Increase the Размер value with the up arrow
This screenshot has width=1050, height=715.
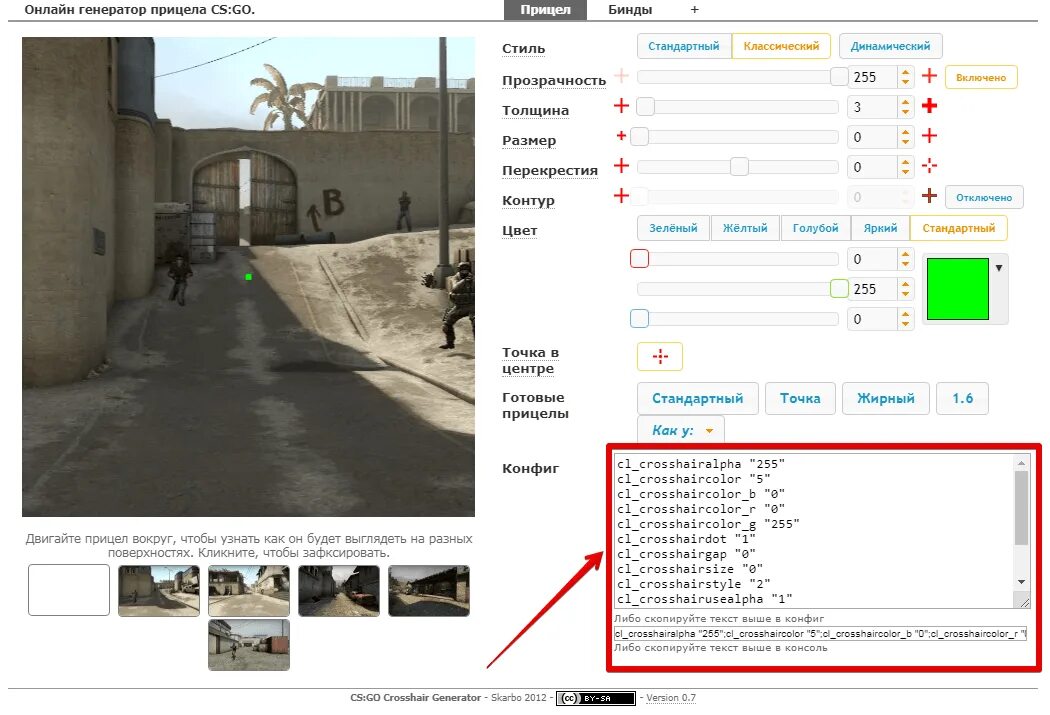click(x=905, y=133)
